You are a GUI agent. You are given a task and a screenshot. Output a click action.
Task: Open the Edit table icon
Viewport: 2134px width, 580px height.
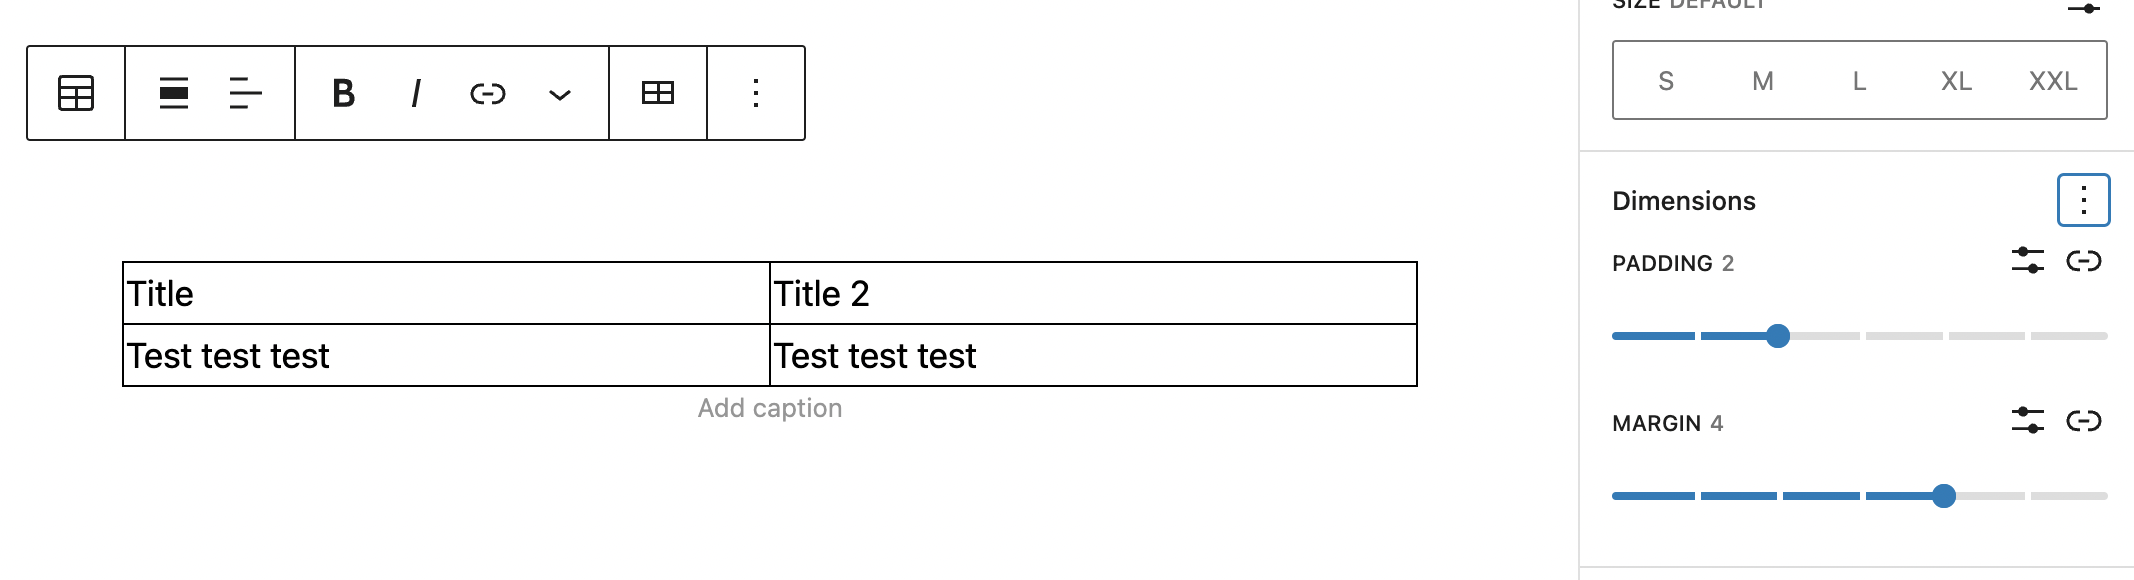tap(657, 93)
